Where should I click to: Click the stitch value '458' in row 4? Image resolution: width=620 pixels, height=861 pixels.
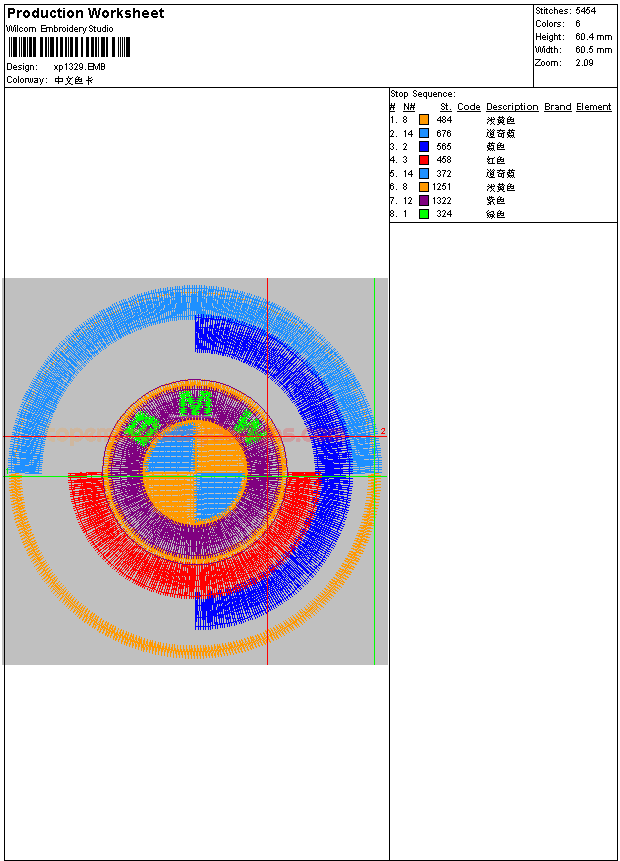point(444,160)
